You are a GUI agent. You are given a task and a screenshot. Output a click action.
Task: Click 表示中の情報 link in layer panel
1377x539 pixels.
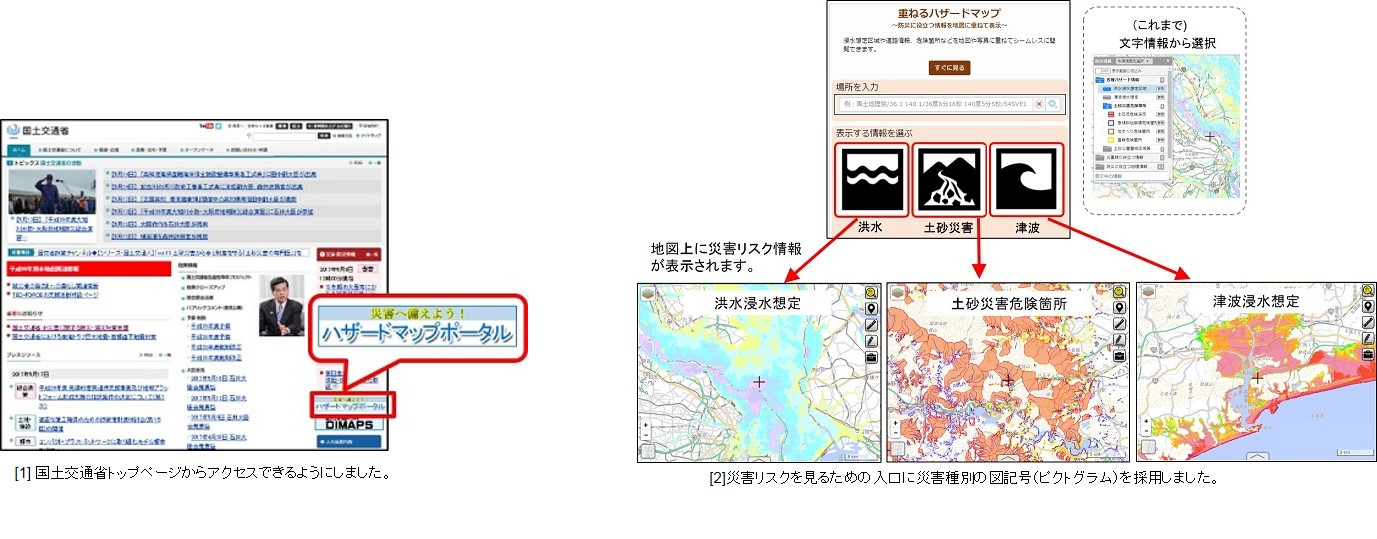(1108, 176)
